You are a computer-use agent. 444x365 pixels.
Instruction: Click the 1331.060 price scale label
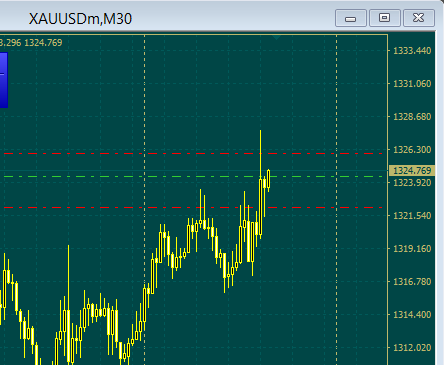(412, 84)
